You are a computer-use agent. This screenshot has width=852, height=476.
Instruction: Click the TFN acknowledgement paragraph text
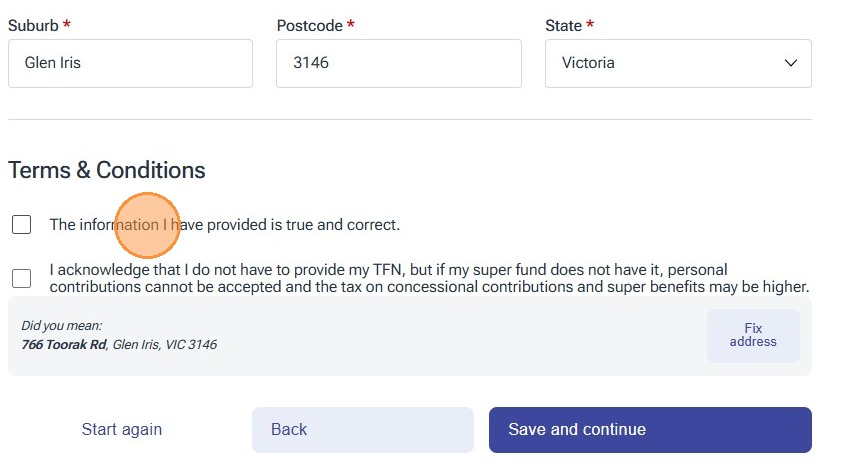(428, 279)
